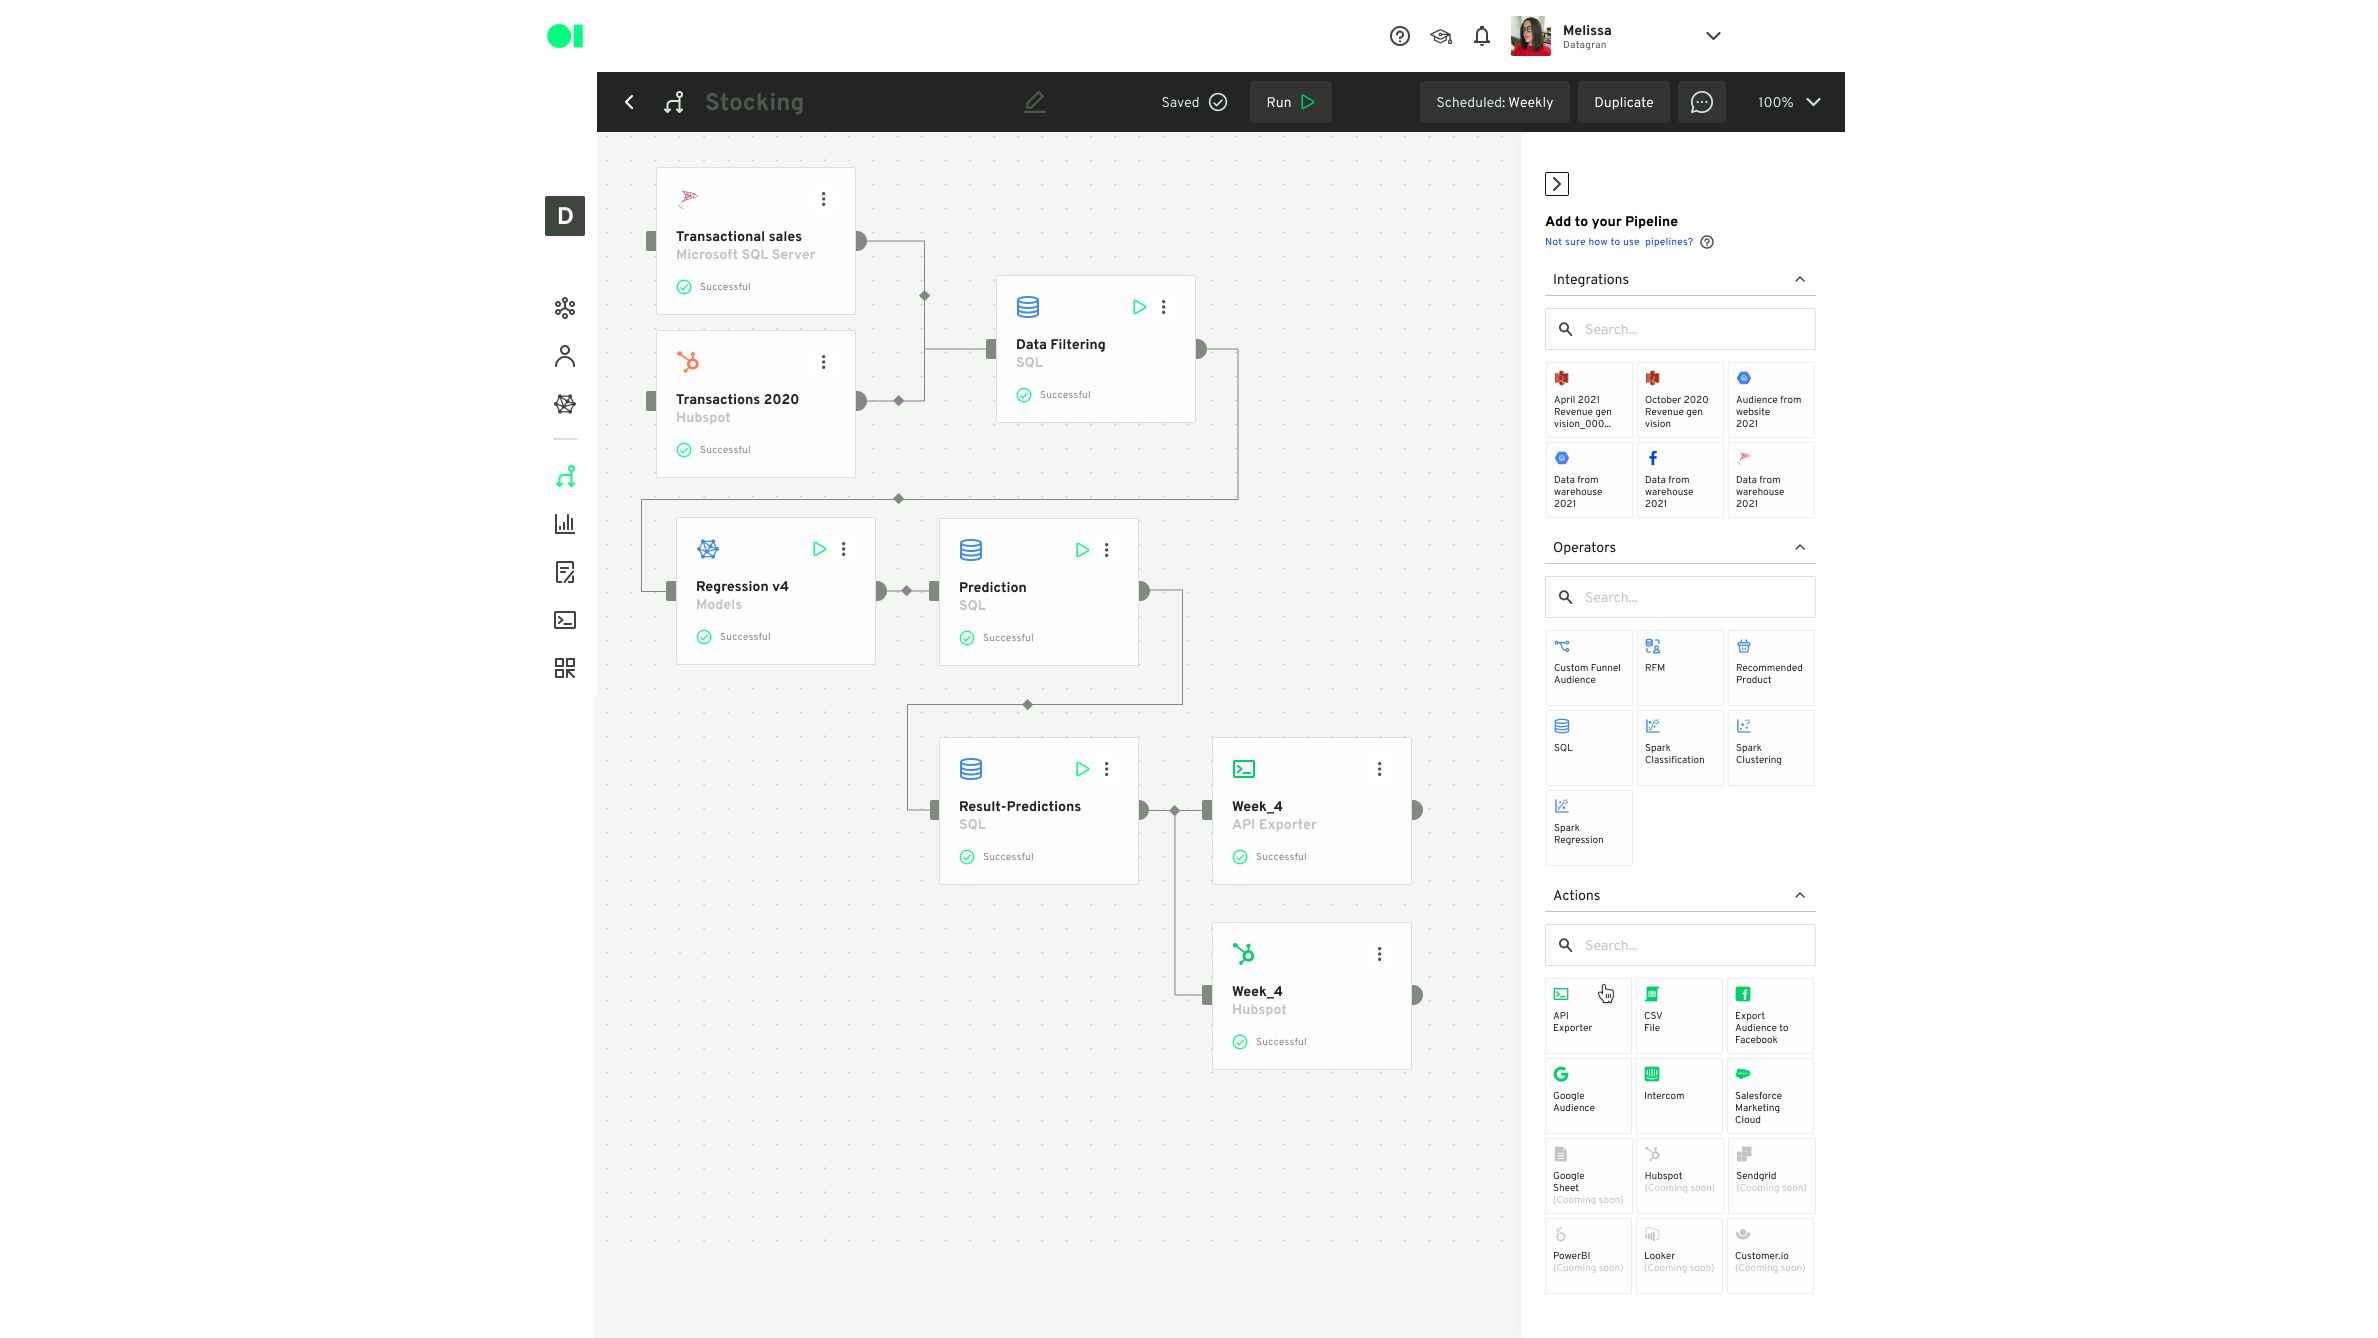This screenshot has height=1338, width=2378.
Task: Open the comments chat bubble icon
Action: (1701, 102)
